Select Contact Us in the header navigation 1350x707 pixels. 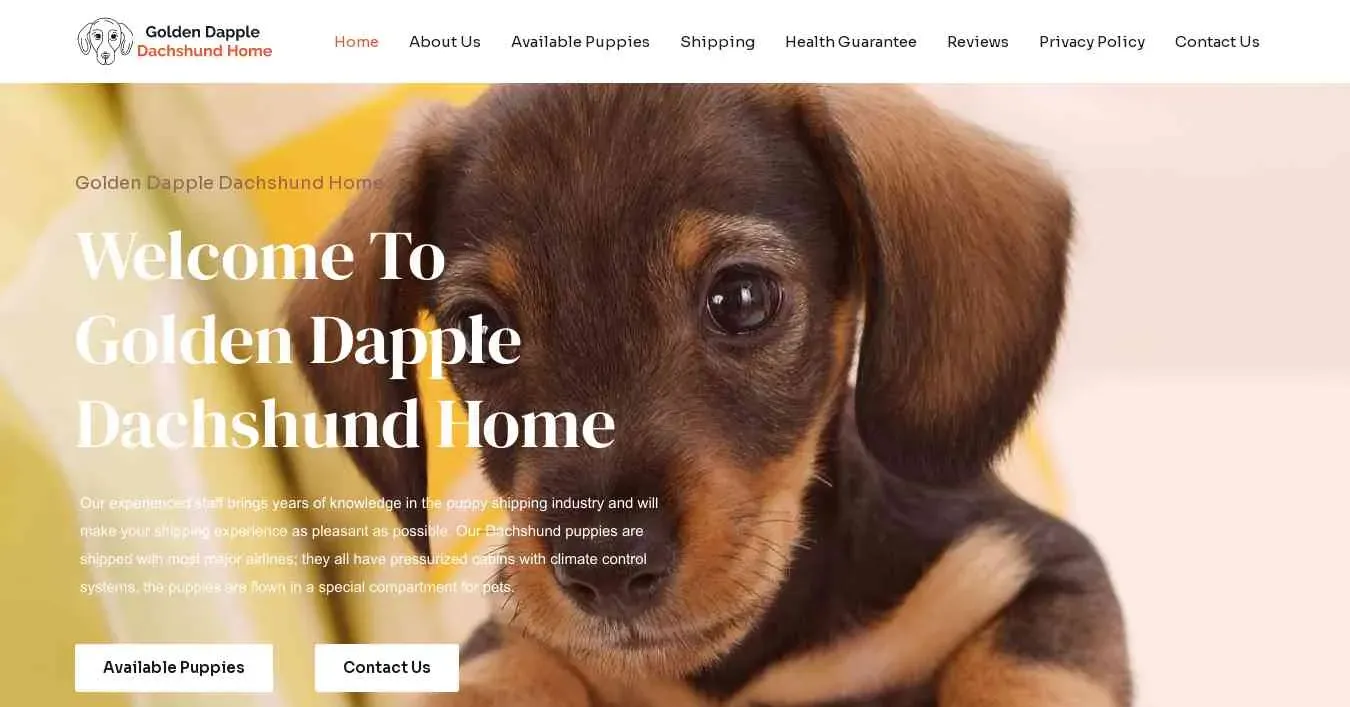tap(1217, 41)
